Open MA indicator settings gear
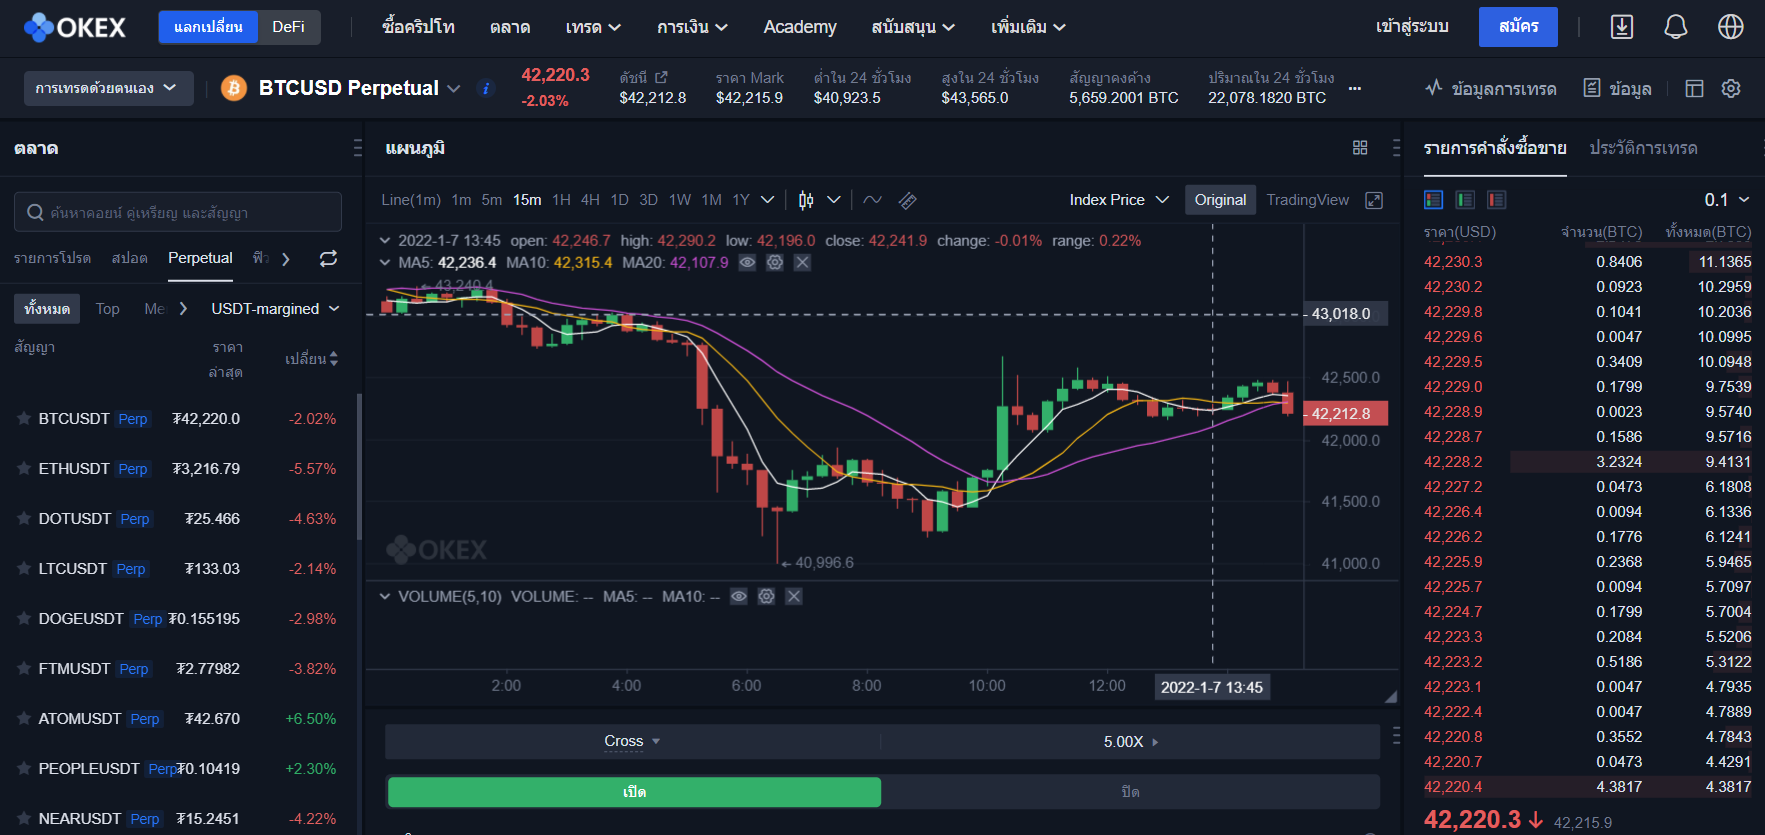This screenshot has height=835, width=1765. (775, 263)
